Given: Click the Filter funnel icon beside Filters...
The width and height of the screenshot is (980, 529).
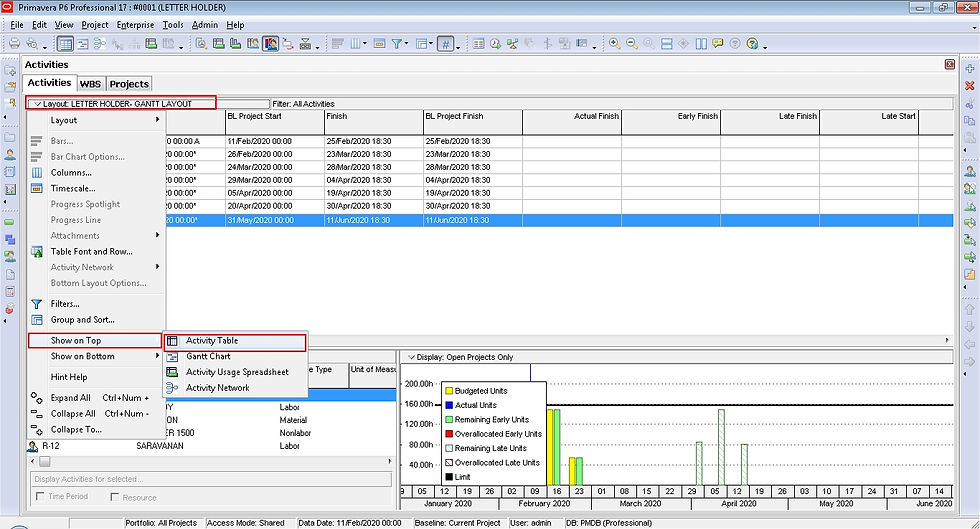Looking at the screenshot, I should [x=37, y=304].
